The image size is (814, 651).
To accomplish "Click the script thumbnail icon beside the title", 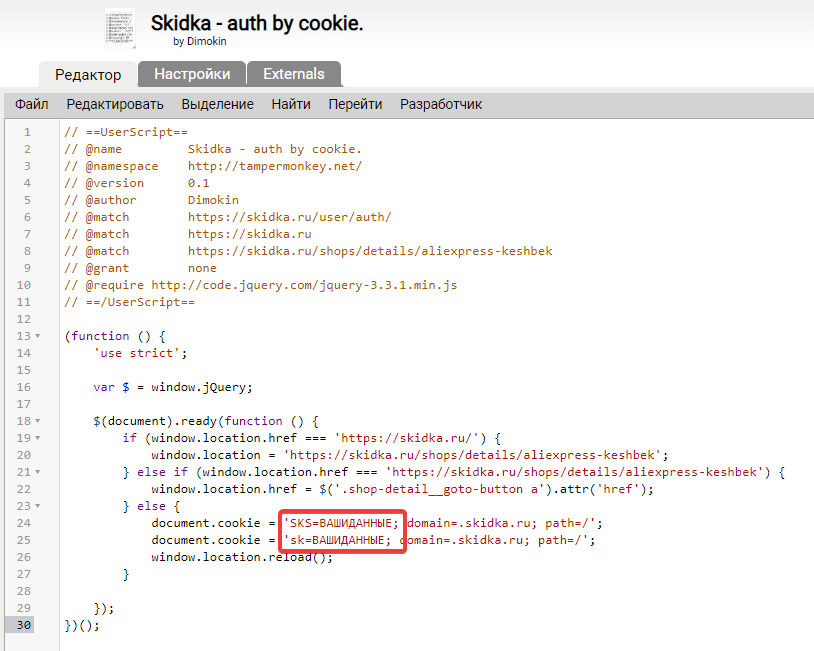I will [x=120, y=28].
